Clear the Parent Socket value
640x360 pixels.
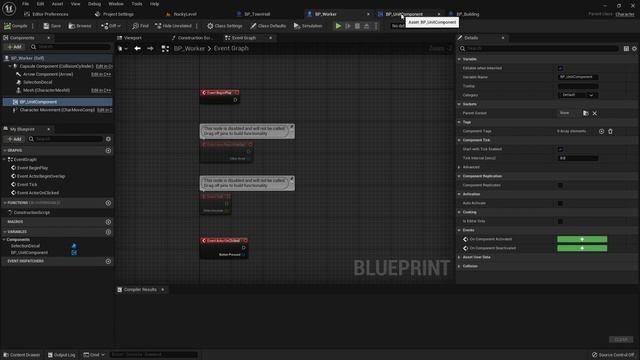point(595,113)
